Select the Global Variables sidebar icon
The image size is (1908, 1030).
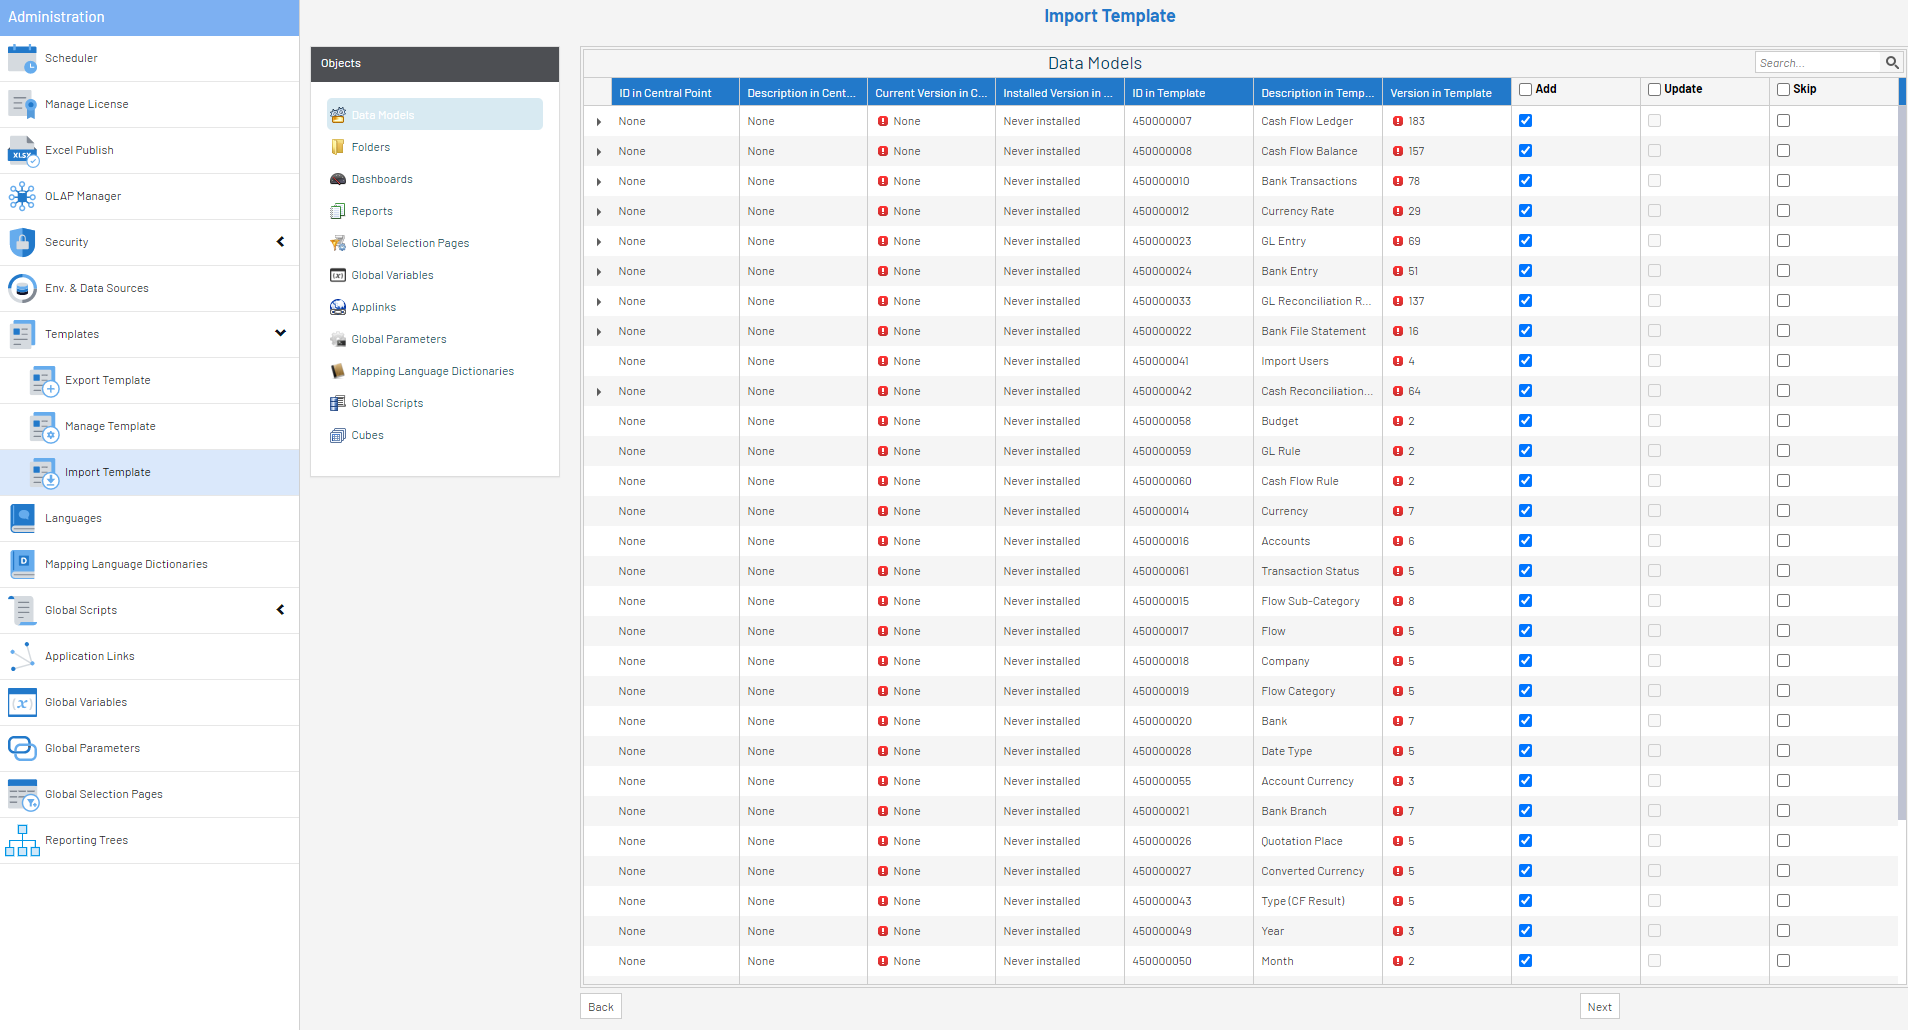[x=22, y=703]
